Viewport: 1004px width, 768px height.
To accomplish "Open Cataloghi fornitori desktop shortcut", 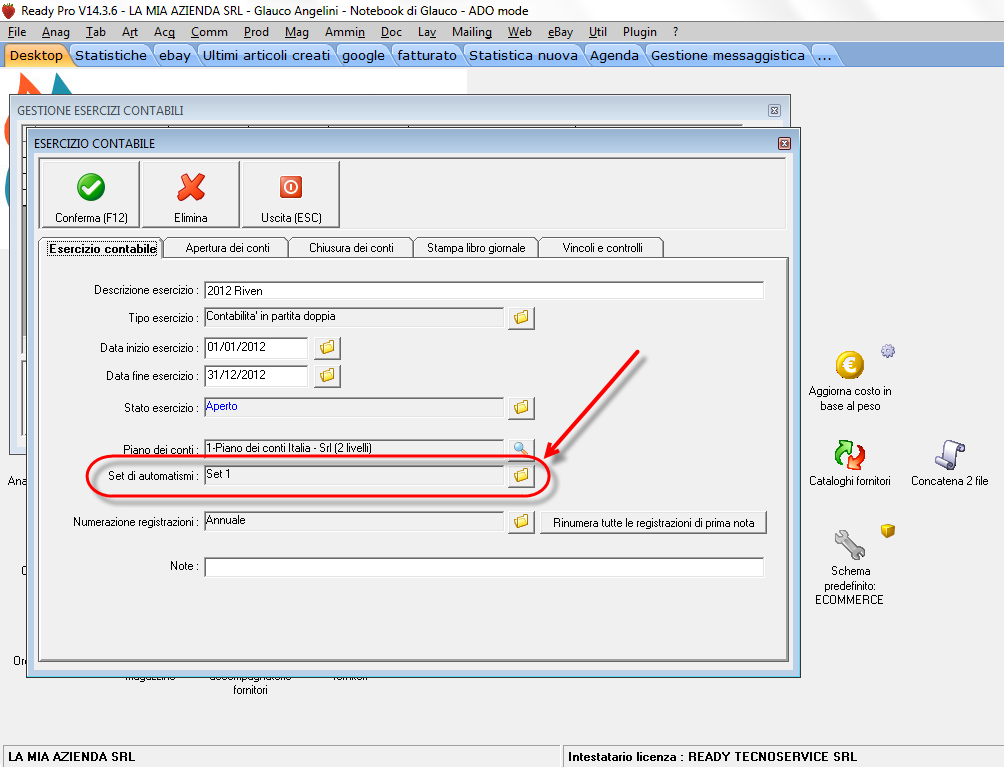I will click(850, 462).
